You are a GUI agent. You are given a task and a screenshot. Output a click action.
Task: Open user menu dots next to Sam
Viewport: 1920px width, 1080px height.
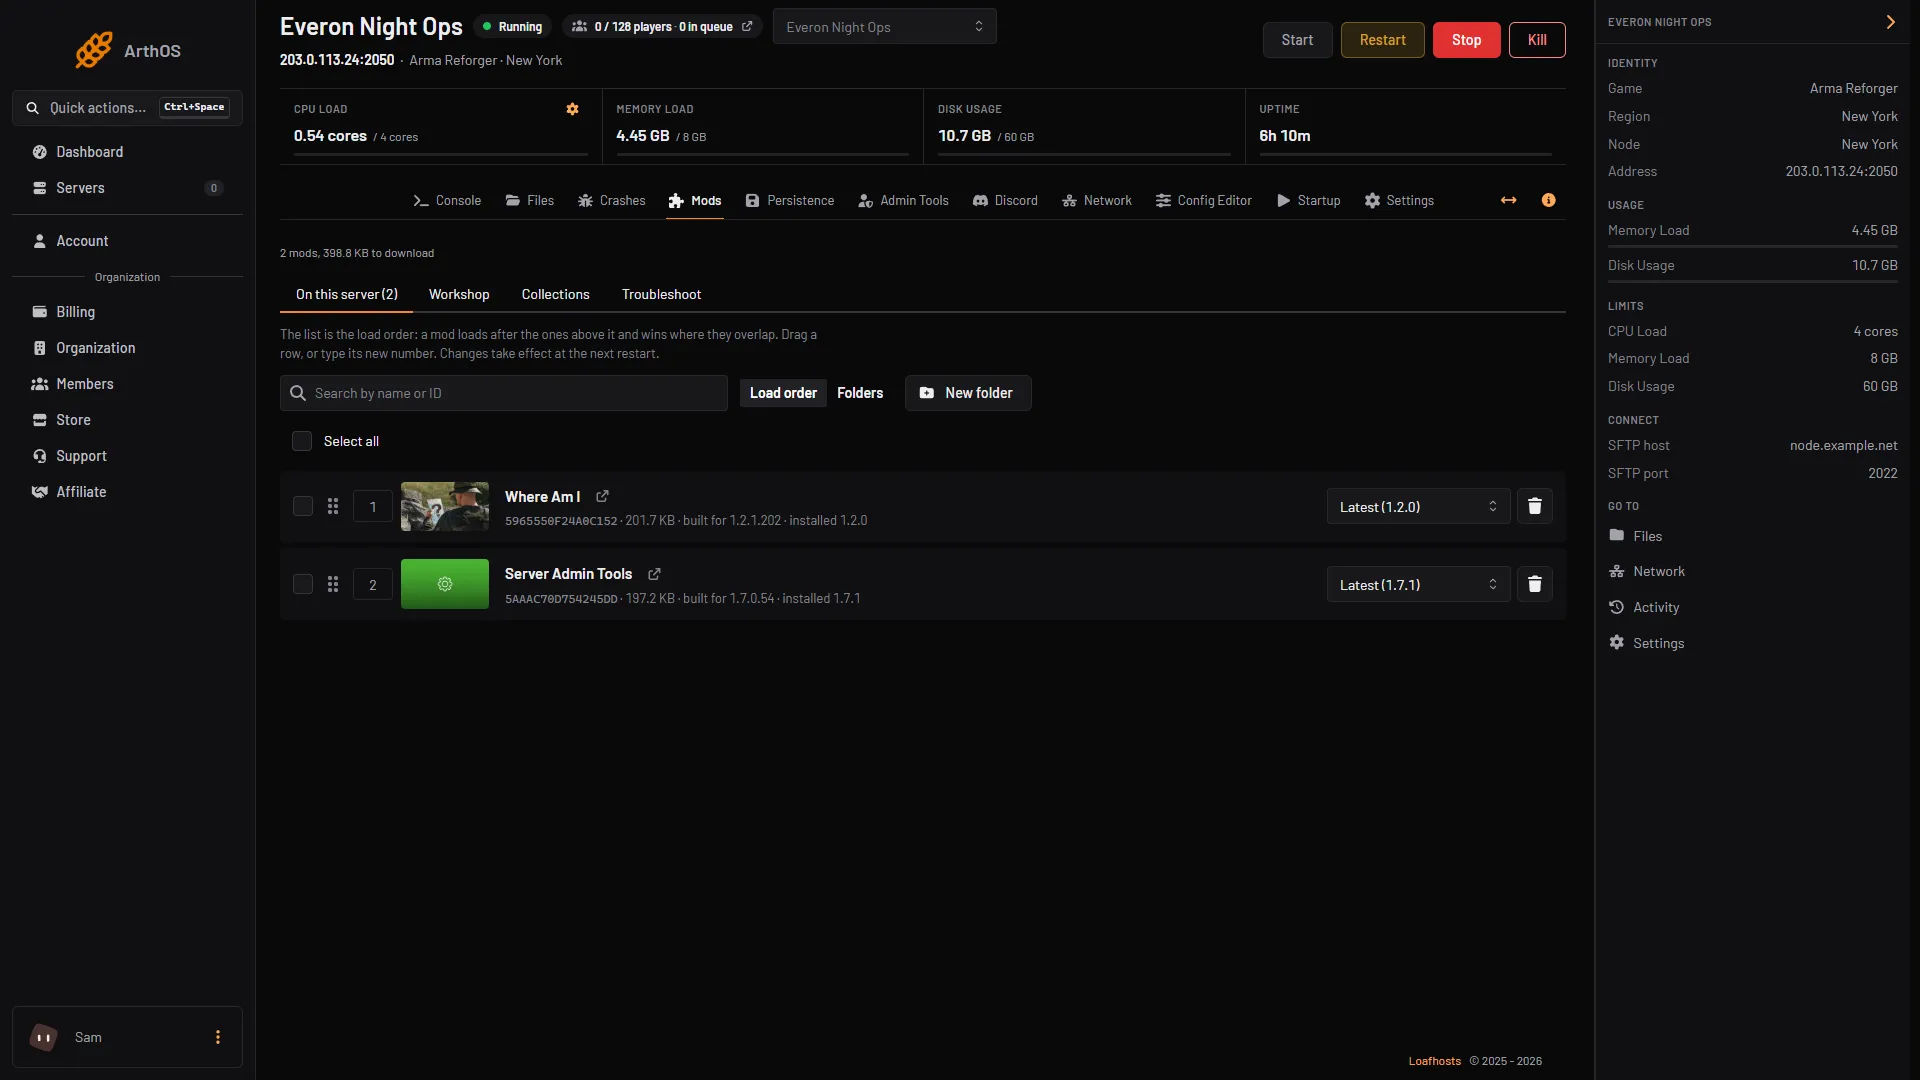(x=218, y=1038)
